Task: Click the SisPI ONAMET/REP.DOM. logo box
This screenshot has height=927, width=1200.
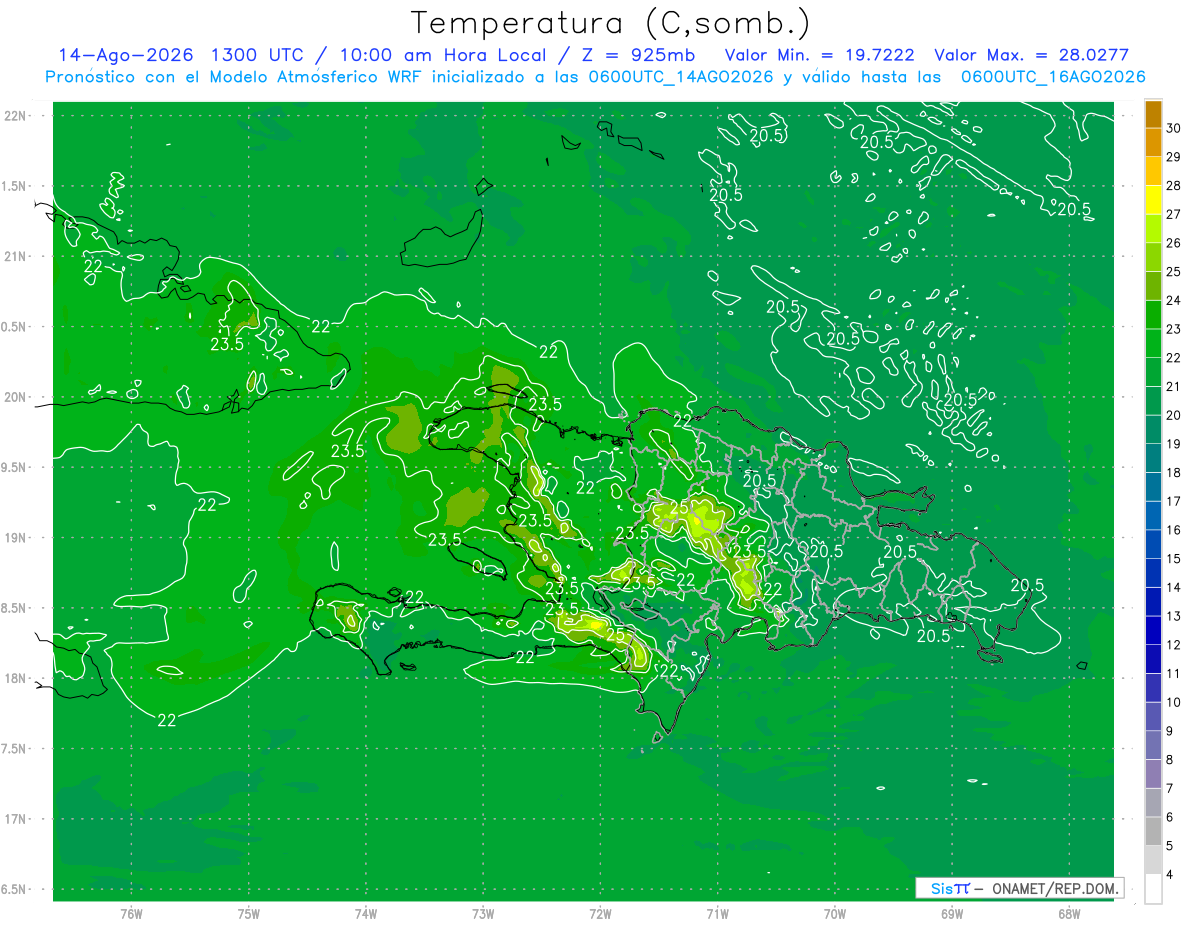Action: [1019, 888]
